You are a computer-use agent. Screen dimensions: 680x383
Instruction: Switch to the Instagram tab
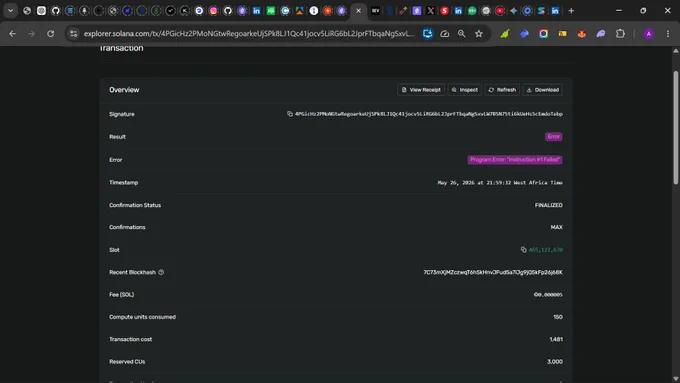[x=213, y=11]
